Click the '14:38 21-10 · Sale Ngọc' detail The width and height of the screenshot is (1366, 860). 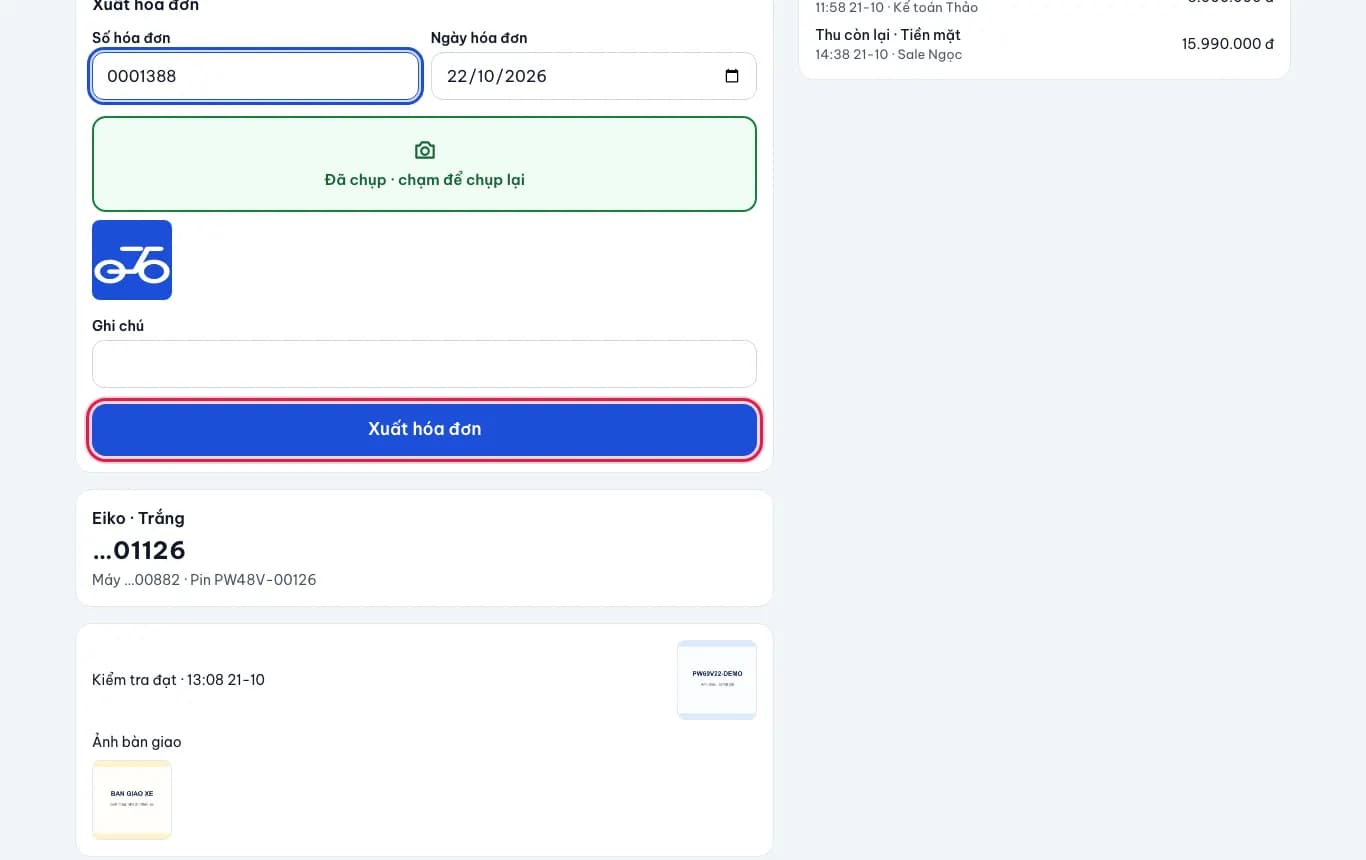point(888,54)
